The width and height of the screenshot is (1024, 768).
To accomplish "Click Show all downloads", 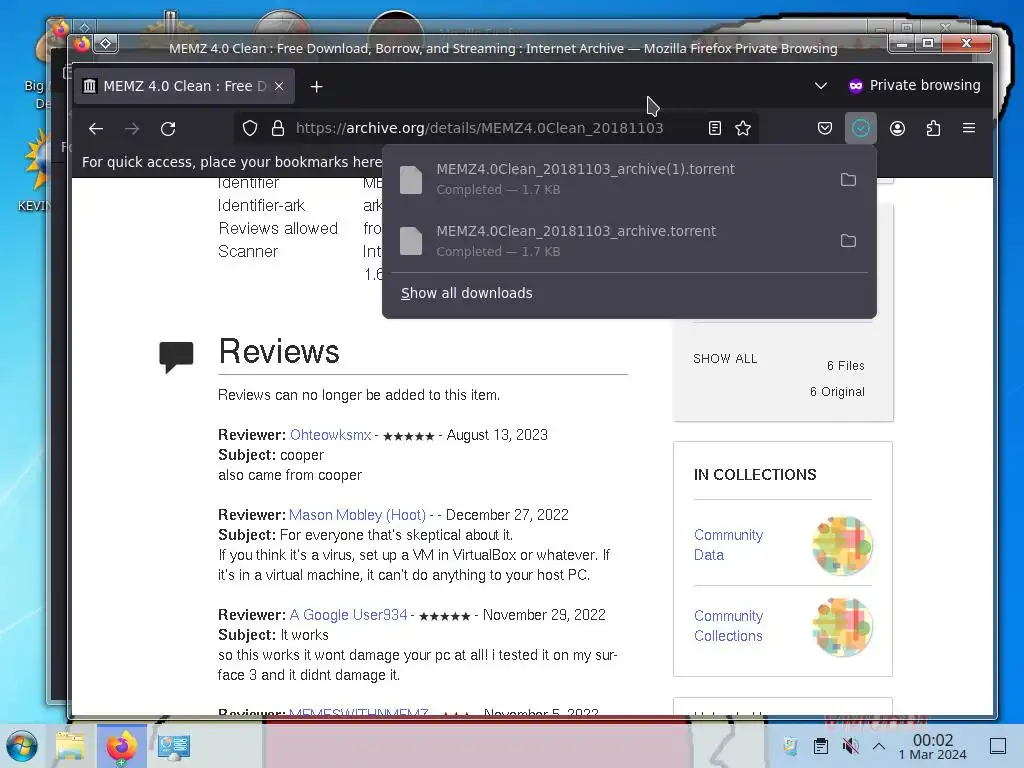I will (x=466, y=293).
